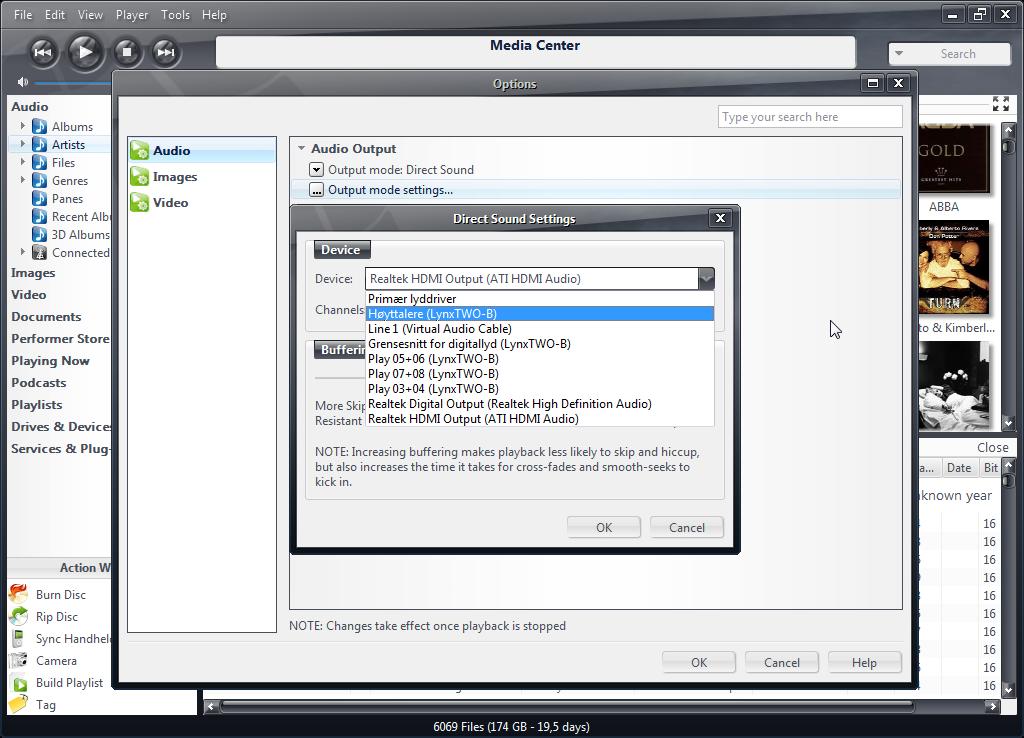This screenshot has width=1024, height=738.
Task: Start playback with the Play button
Action: point(85,52)
